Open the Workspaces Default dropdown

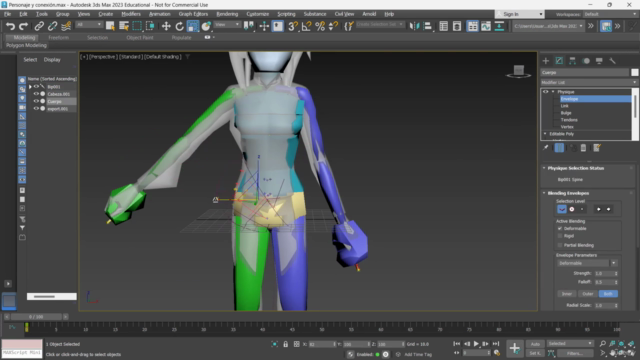click(610, 14)
